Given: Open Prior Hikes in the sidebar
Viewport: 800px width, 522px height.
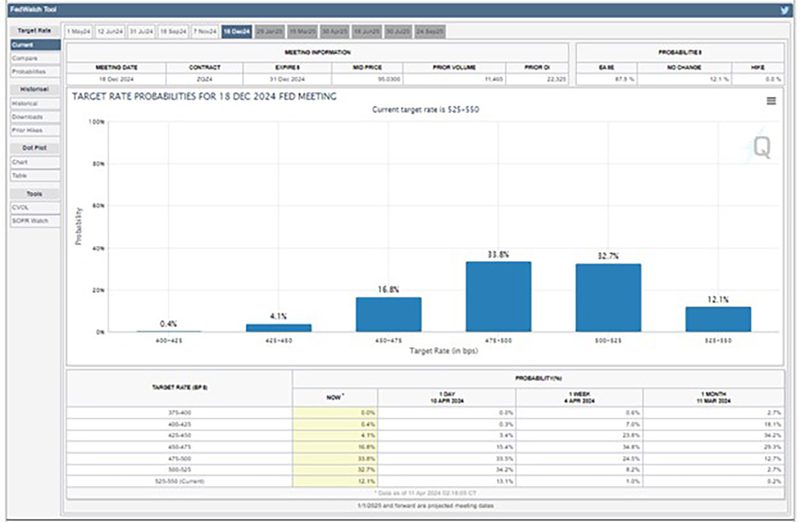Looking at the screenshot, I should (26, 129).
